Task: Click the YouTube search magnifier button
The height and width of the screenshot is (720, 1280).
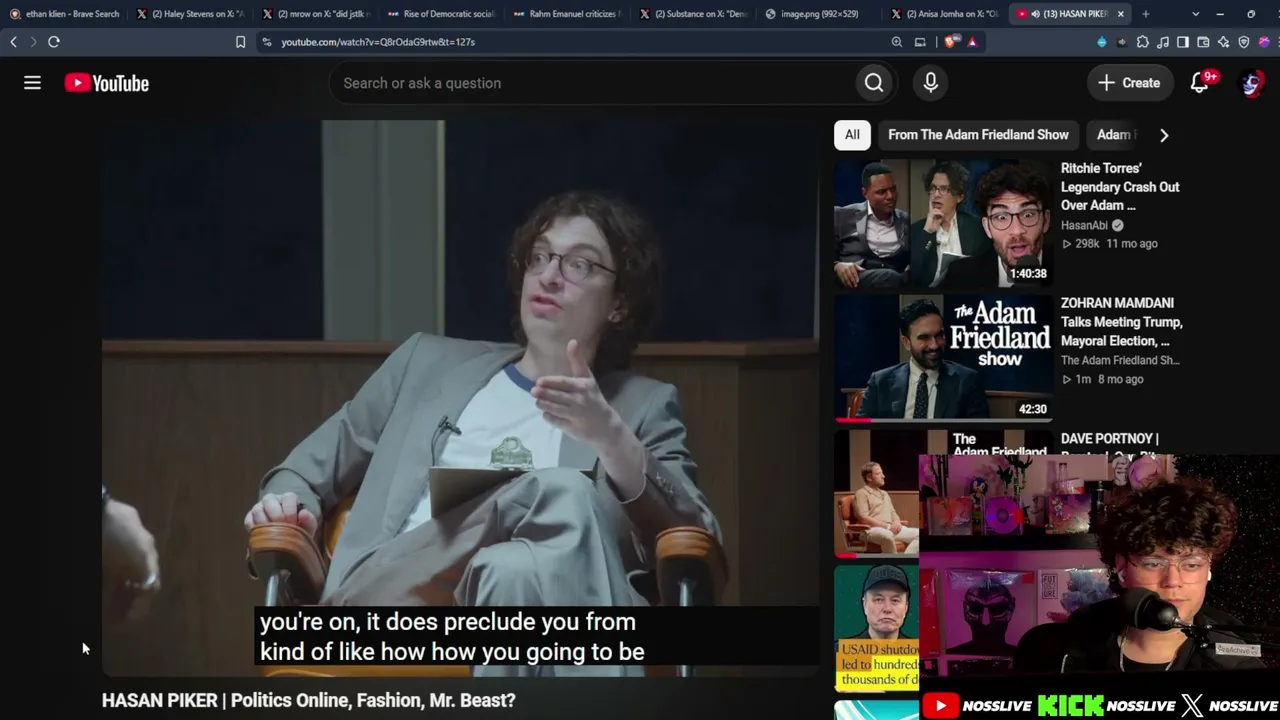Action: [874, 83]
